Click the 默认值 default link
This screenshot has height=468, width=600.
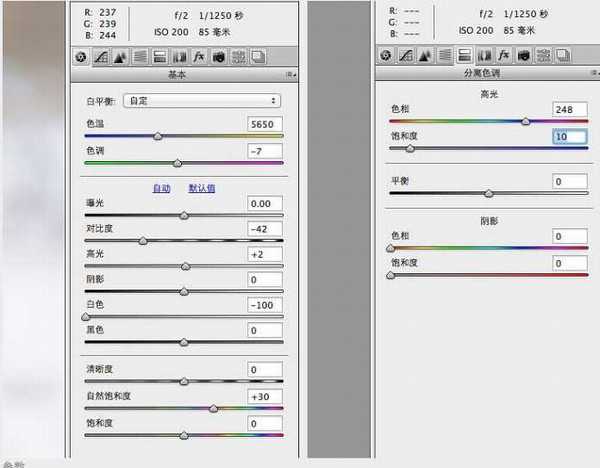click(x=202, y=188)
